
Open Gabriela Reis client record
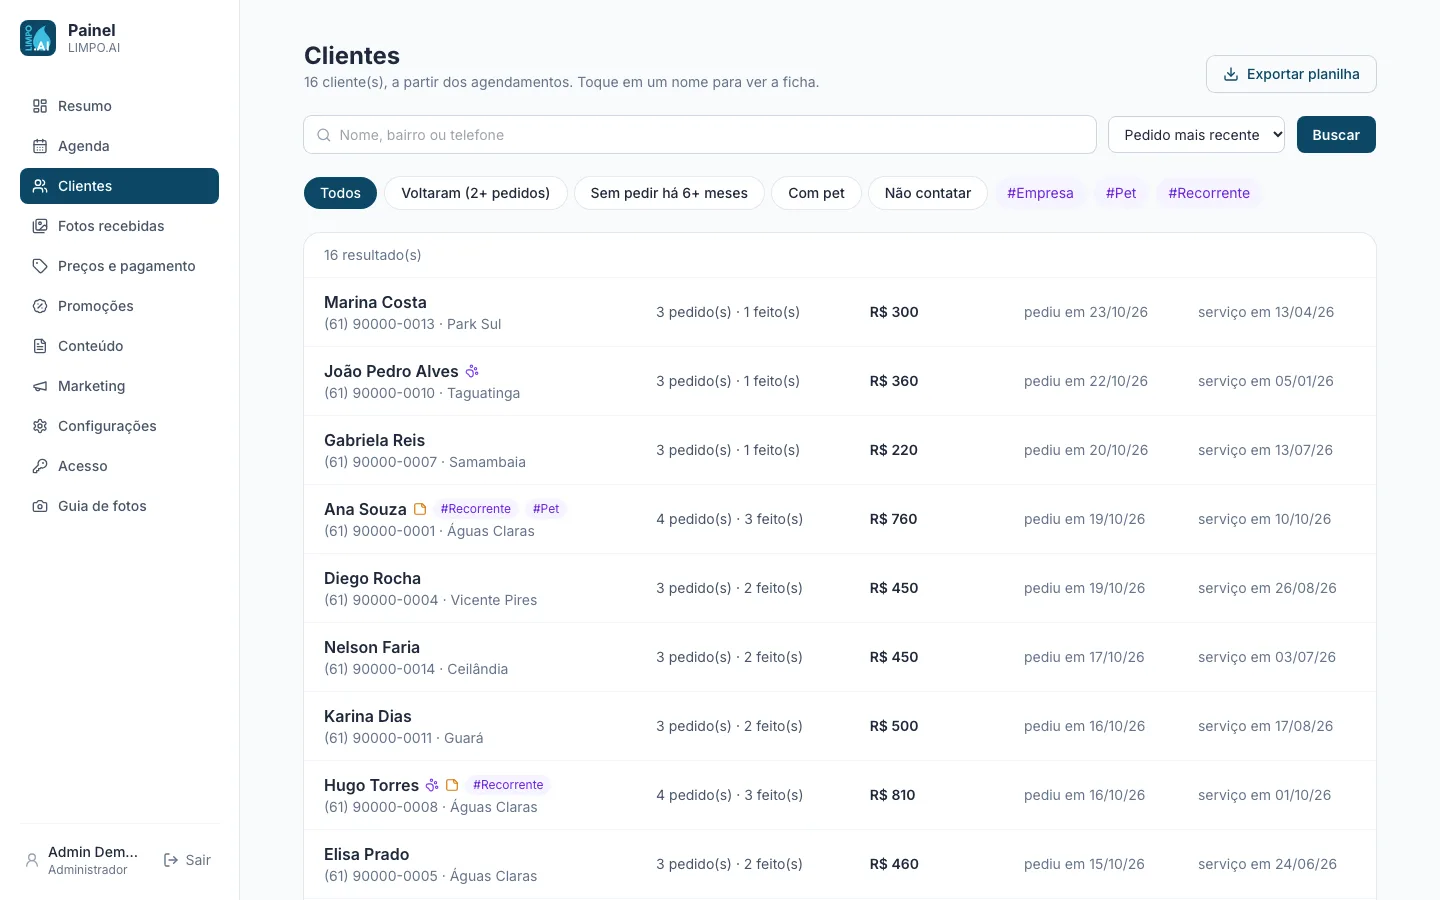(840, 450)
